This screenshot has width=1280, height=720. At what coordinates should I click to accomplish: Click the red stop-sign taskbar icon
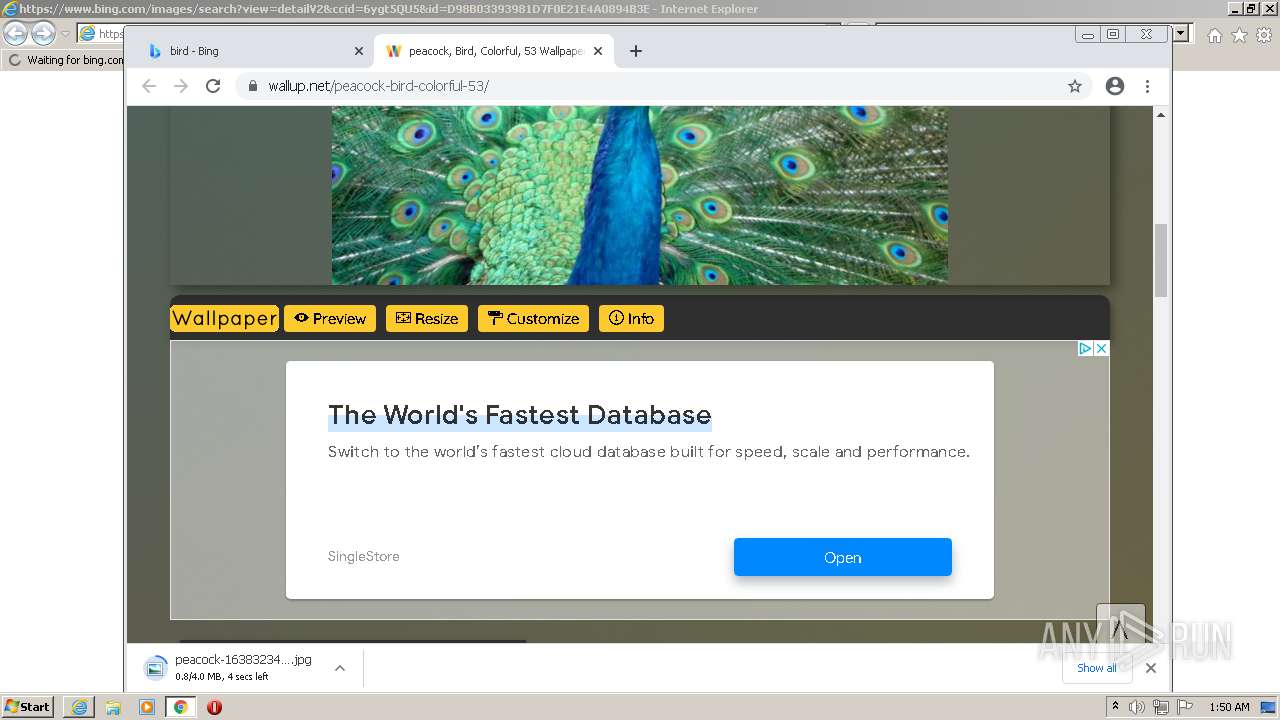point(214,707)
